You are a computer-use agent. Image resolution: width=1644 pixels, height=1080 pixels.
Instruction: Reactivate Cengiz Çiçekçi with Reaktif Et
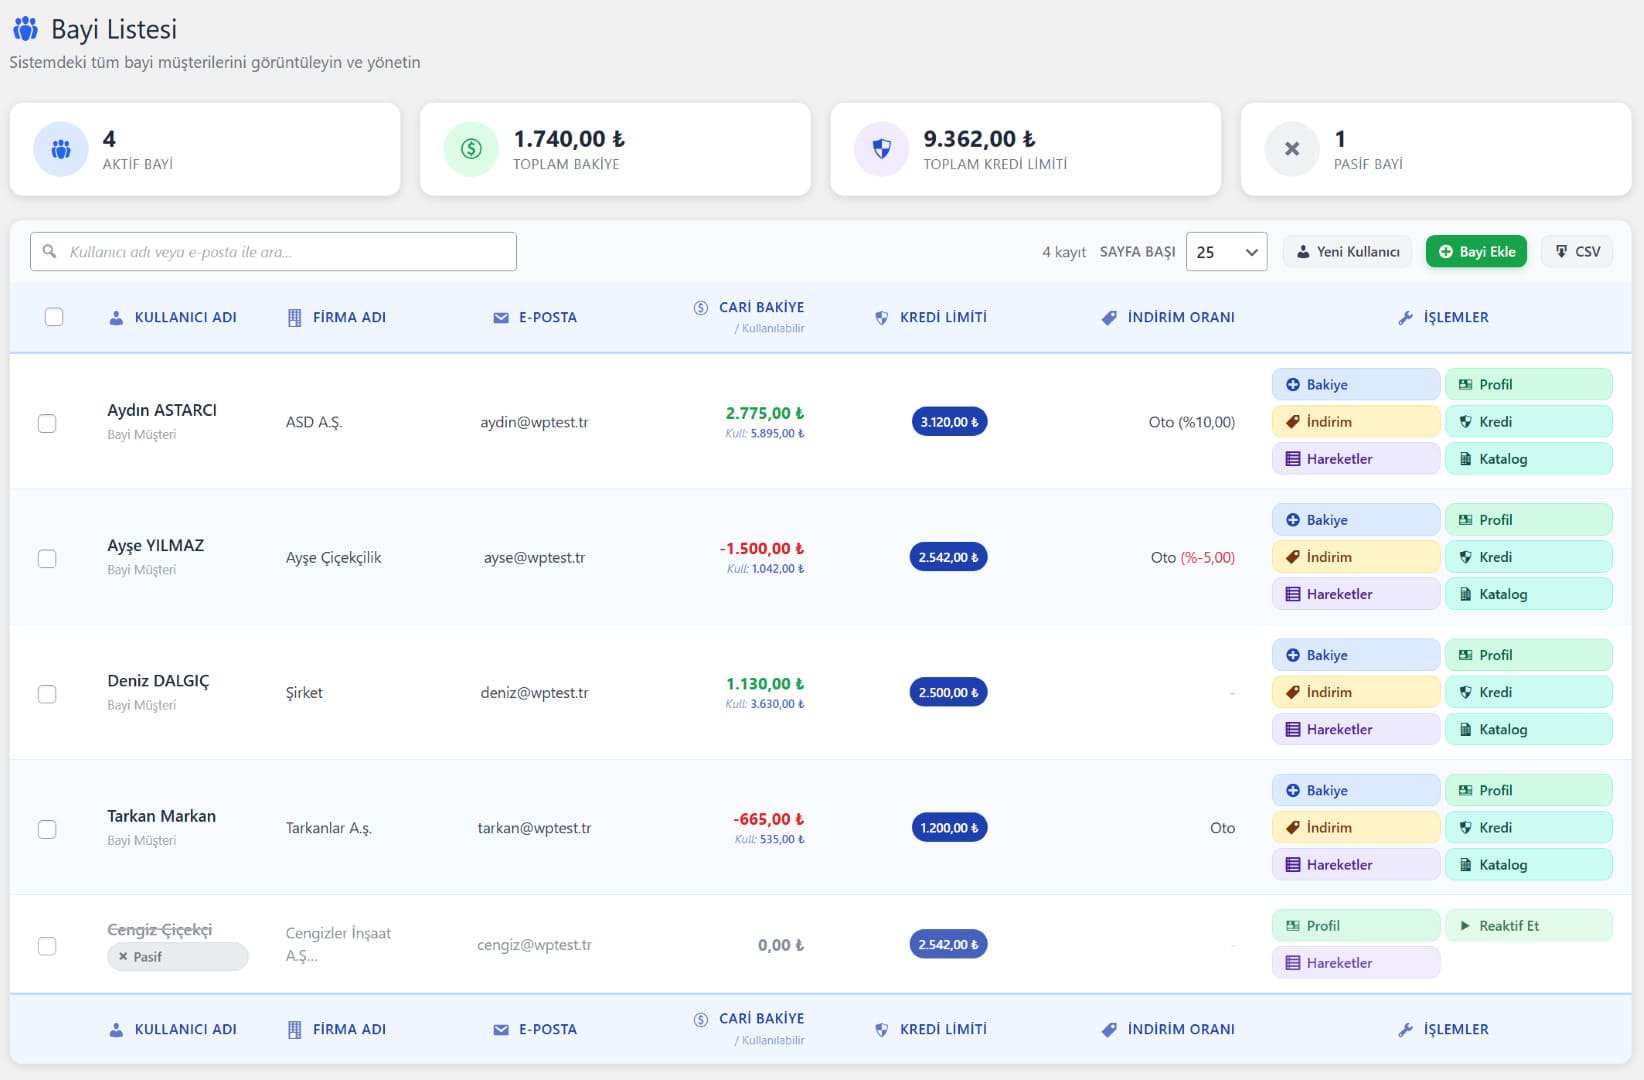click(x=1527, y=926)
